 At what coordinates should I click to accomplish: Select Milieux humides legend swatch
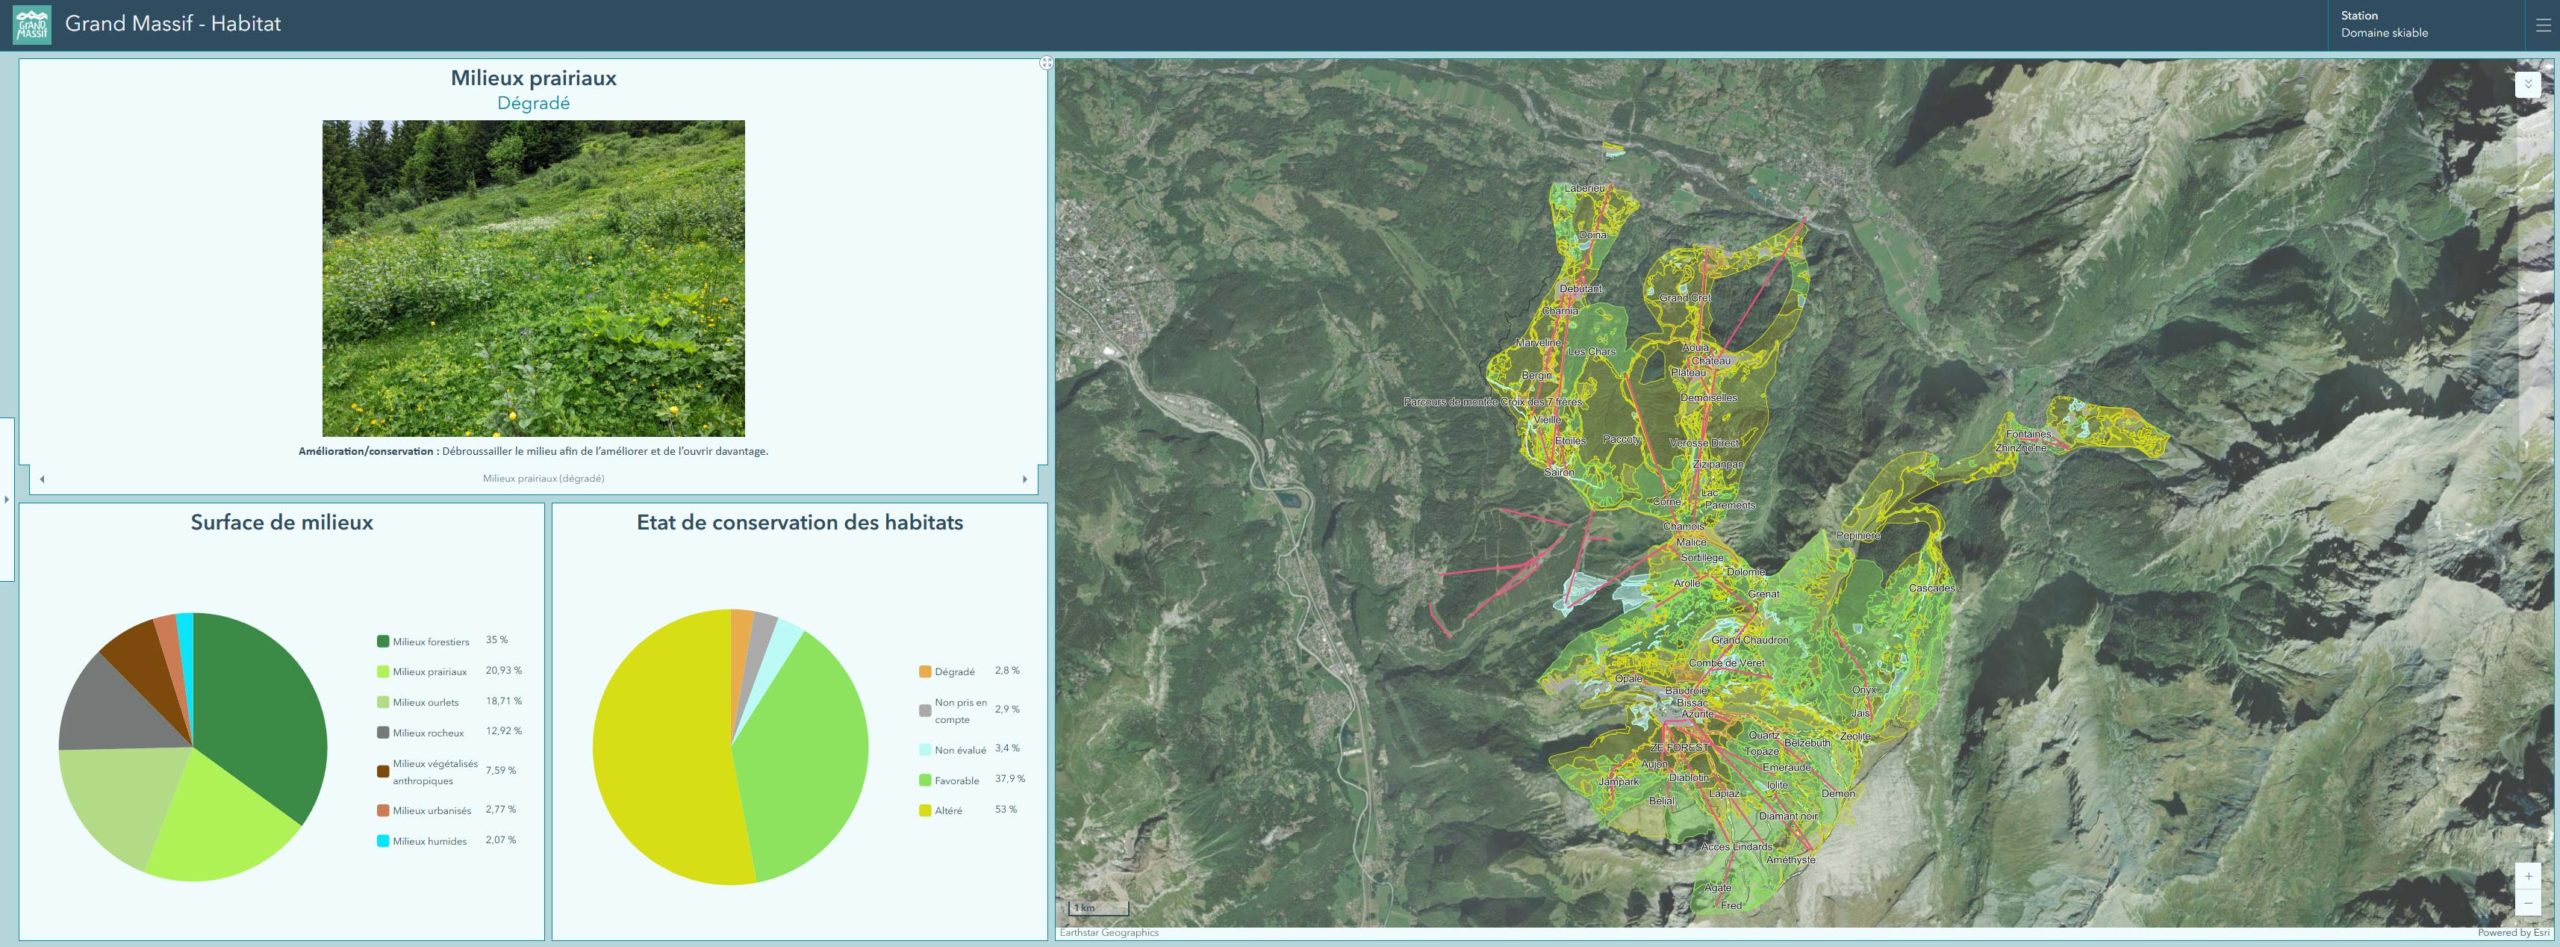[383, 841]
